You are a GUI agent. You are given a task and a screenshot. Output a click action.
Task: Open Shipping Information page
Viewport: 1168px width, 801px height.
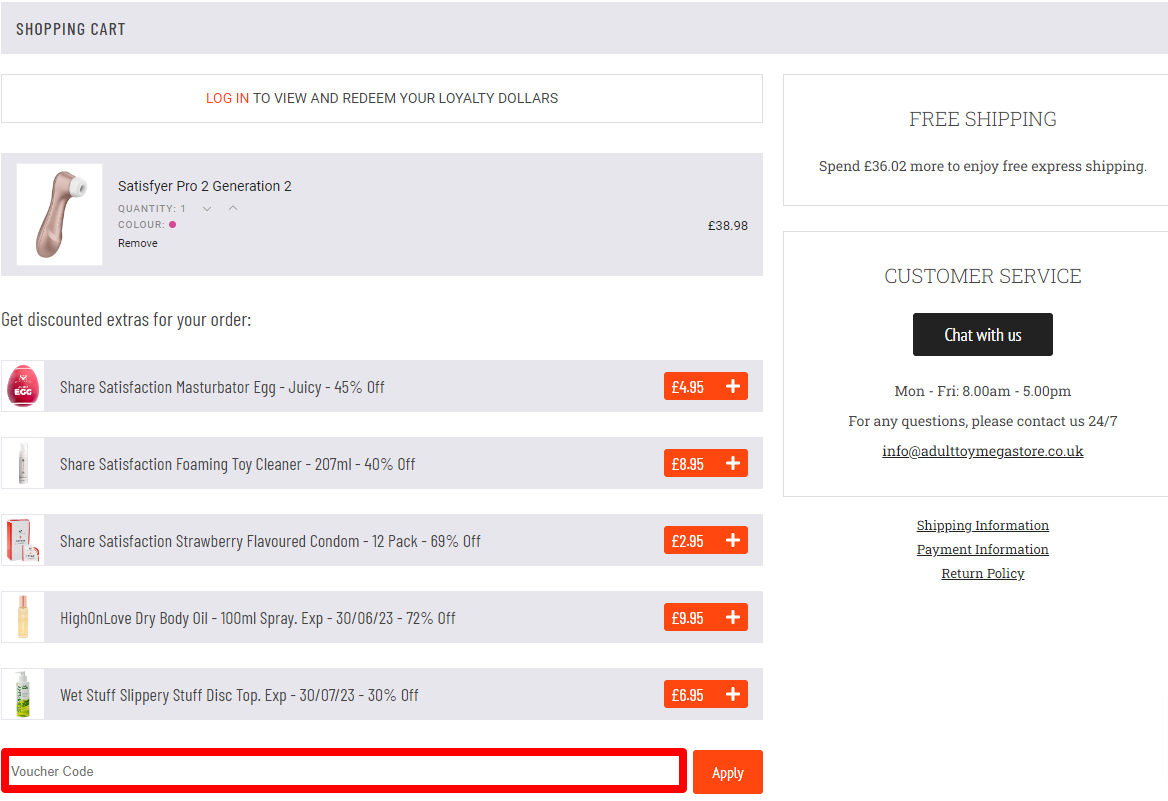click(x=982, y=525)
